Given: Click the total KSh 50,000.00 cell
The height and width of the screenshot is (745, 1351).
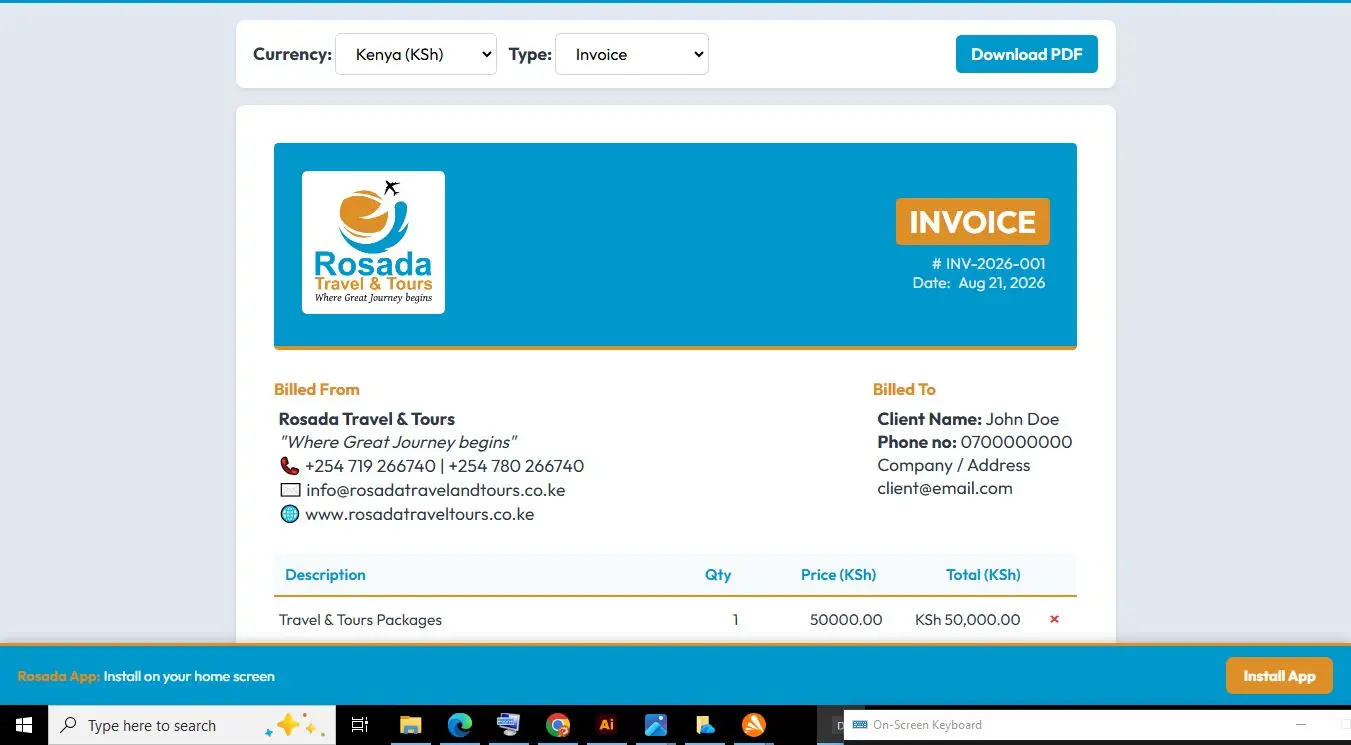Looking at the screenshot, I should (x=968, y=620).
